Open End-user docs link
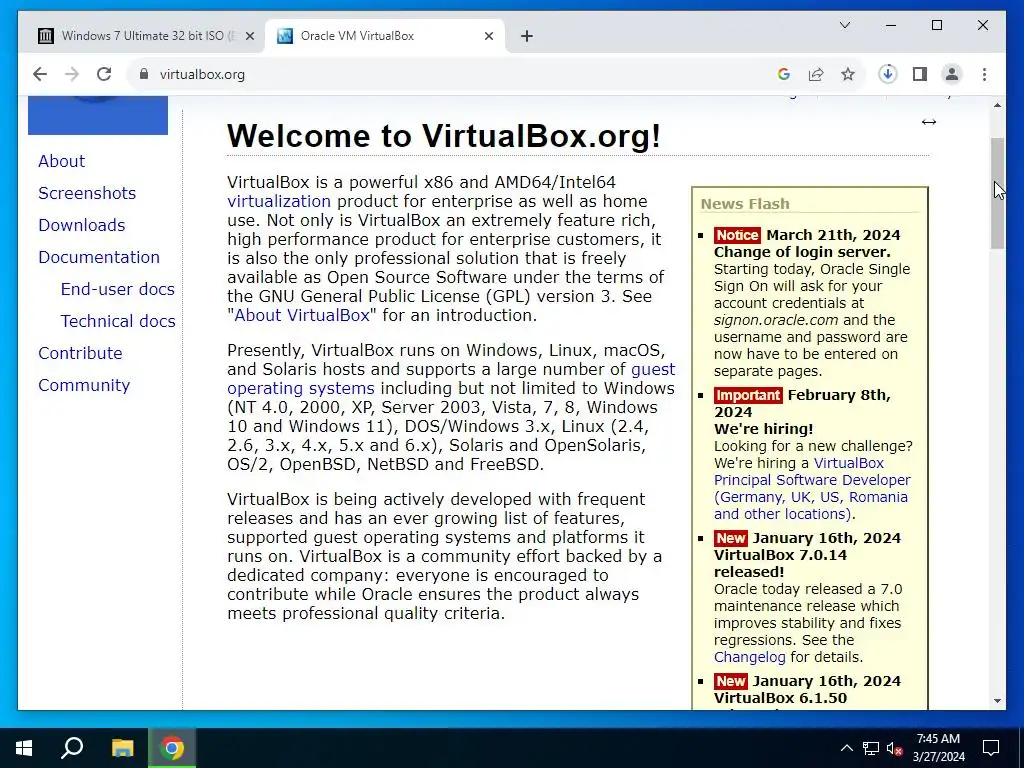Image resolution: width=1024 pixels, height=768 pixels. 118,289
